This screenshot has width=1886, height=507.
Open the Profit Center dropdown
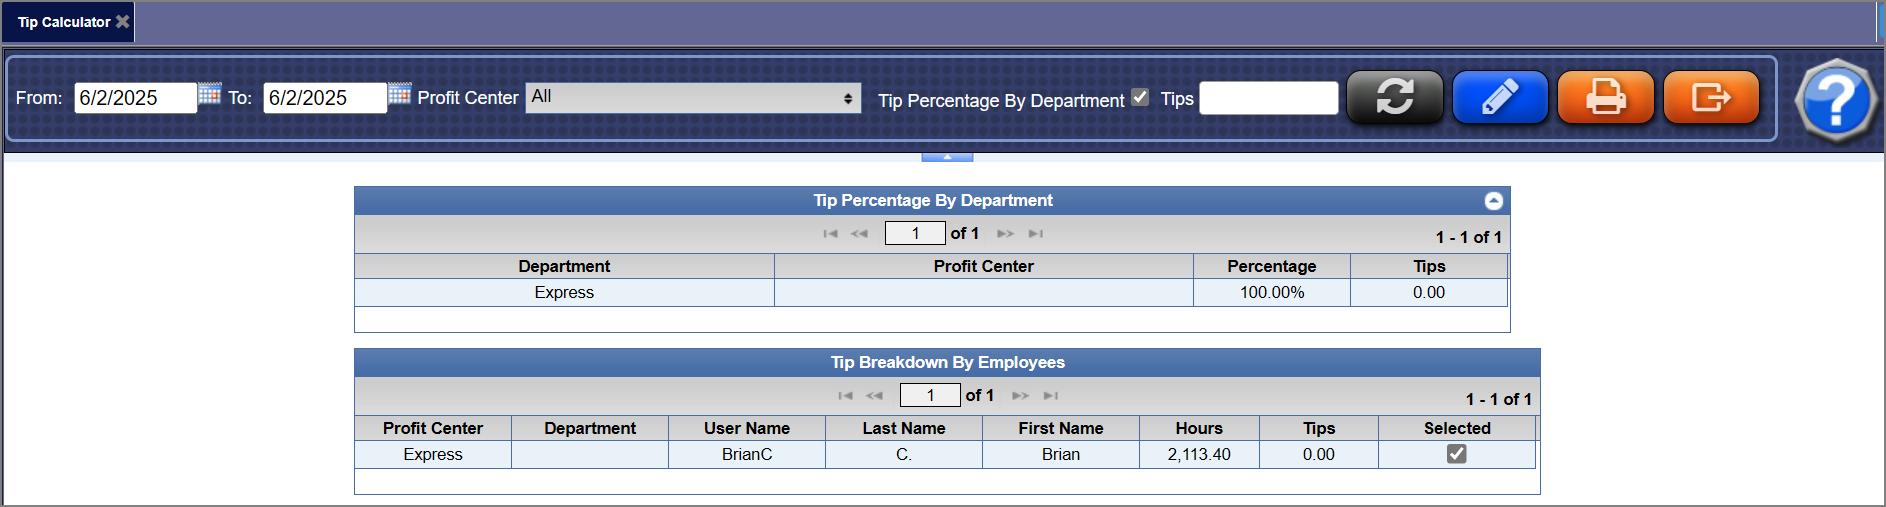click(692, 97)
